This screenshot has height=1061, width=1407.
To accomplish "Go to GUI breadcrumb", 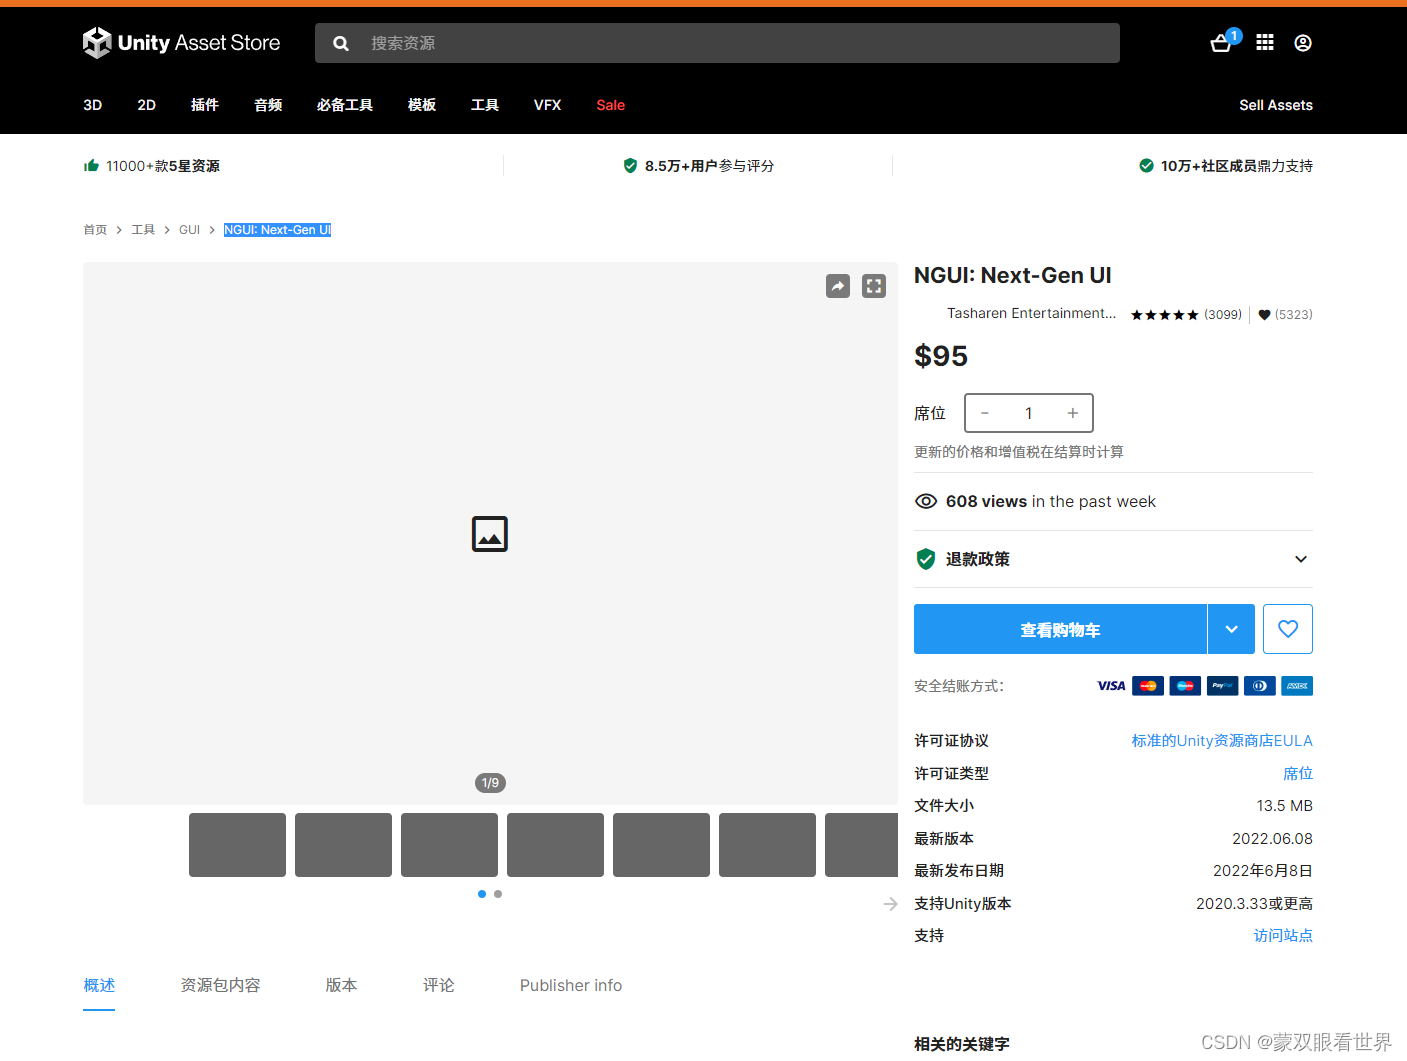I will pyautogui.click(x=190, y=230).
